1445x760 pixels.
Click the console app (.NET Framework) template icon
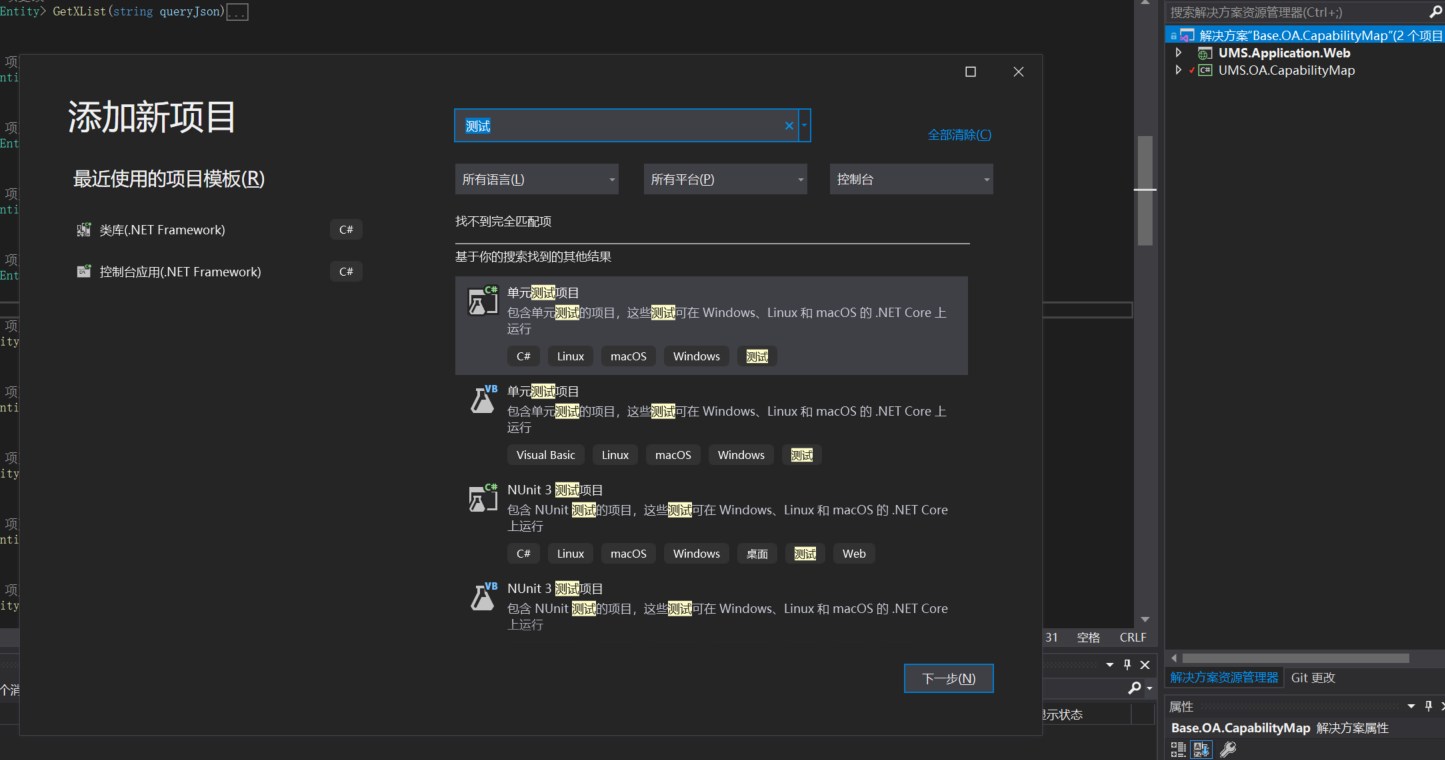84,272
